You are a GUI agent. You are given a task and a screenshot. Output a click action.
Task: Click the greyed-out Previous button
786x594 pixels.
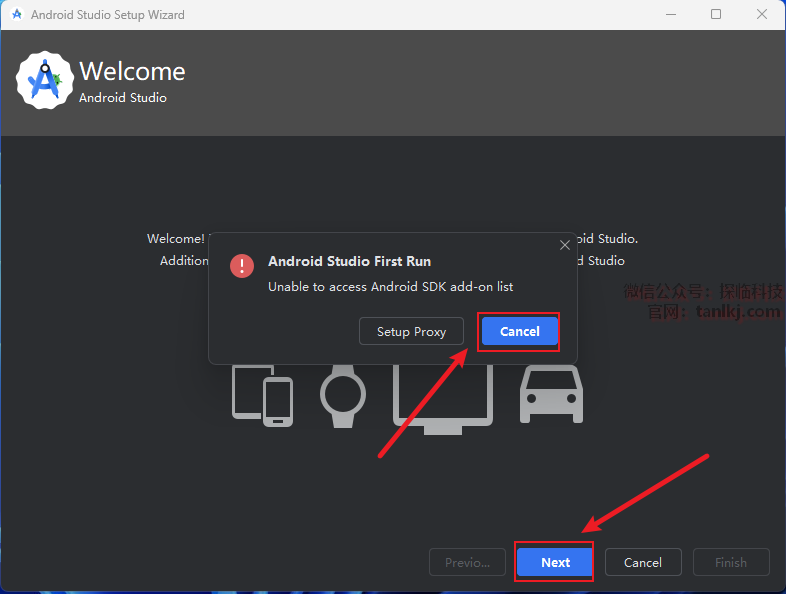tap(467, 562)
